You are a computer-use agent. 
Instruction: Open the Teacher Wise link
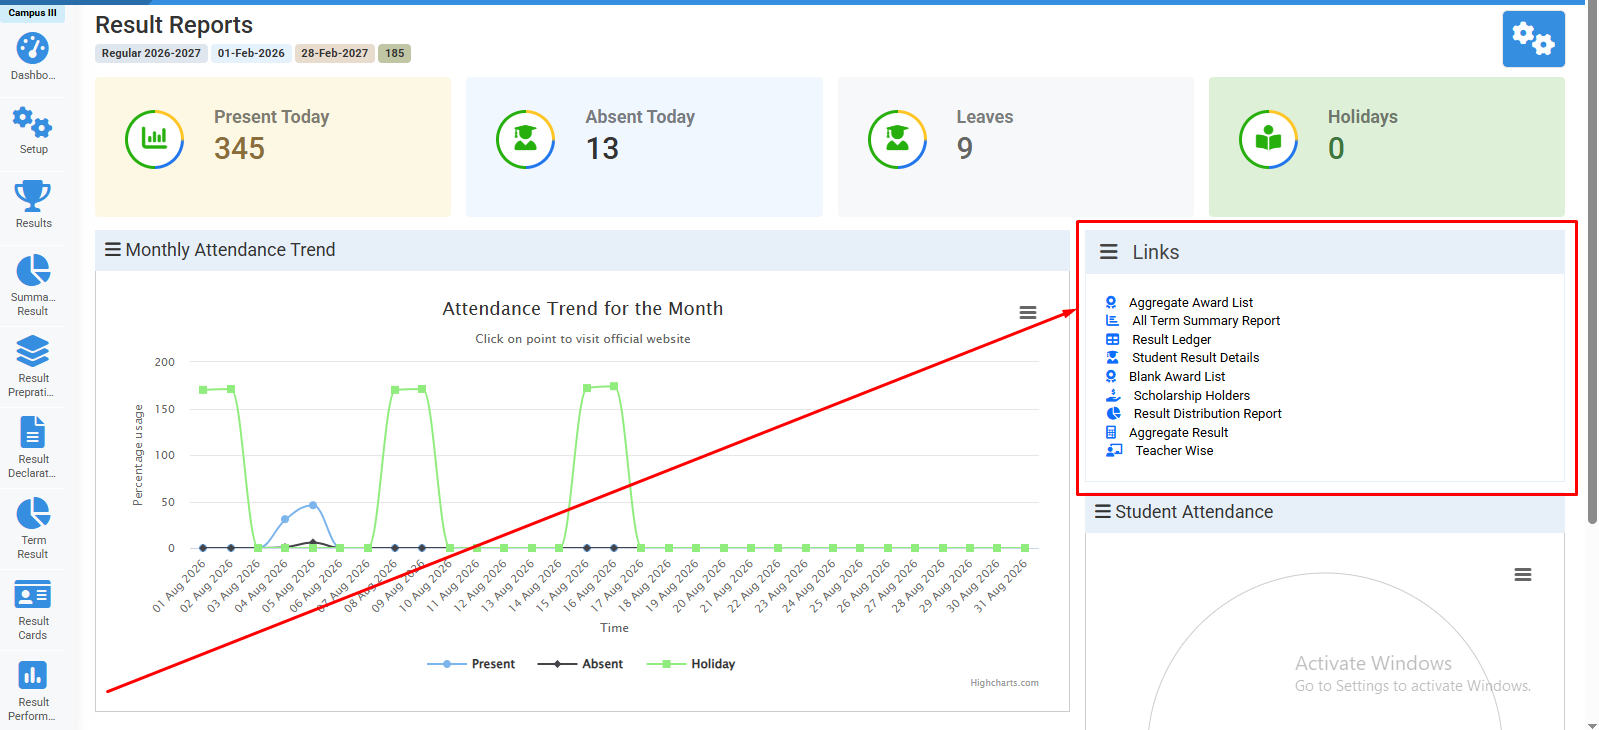pos(1174,451)
